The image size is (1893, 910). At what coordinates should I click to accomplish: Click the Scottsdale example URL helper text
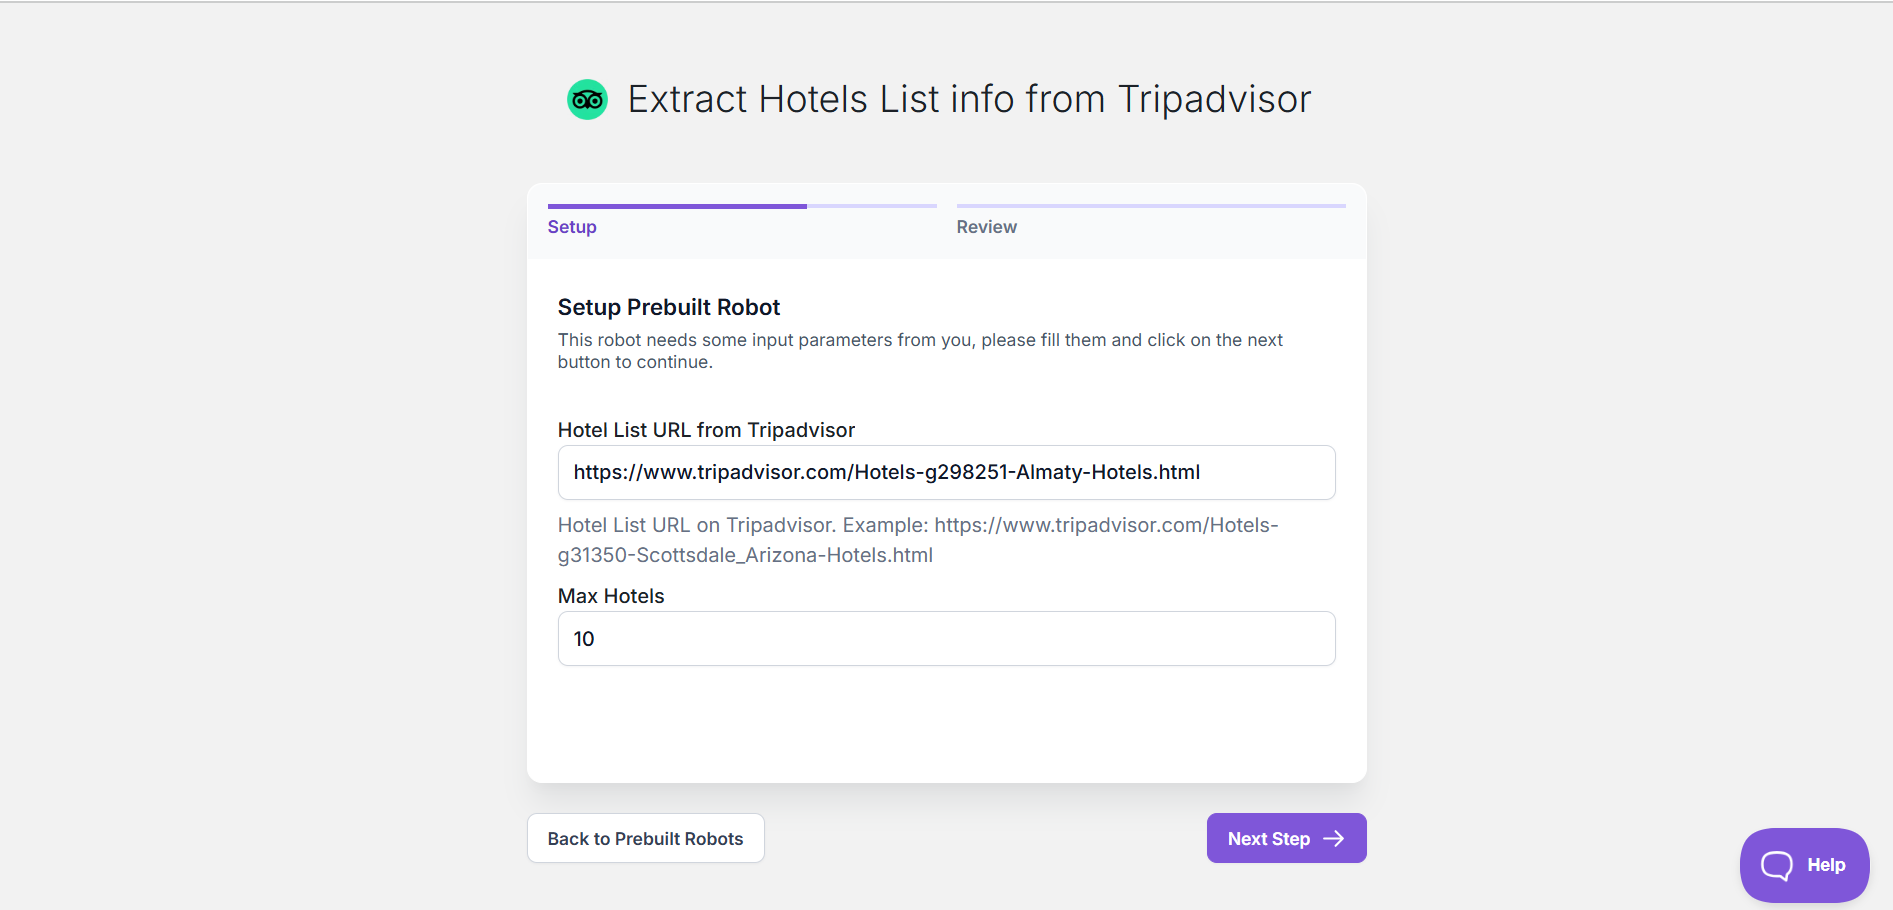[917, 540]
